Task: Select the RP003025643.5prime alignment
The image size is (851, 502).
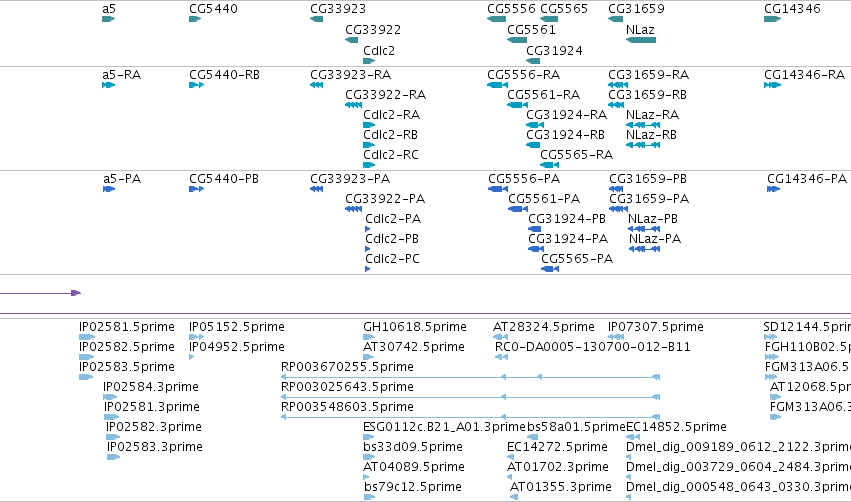Action: (x=470, y=397)
